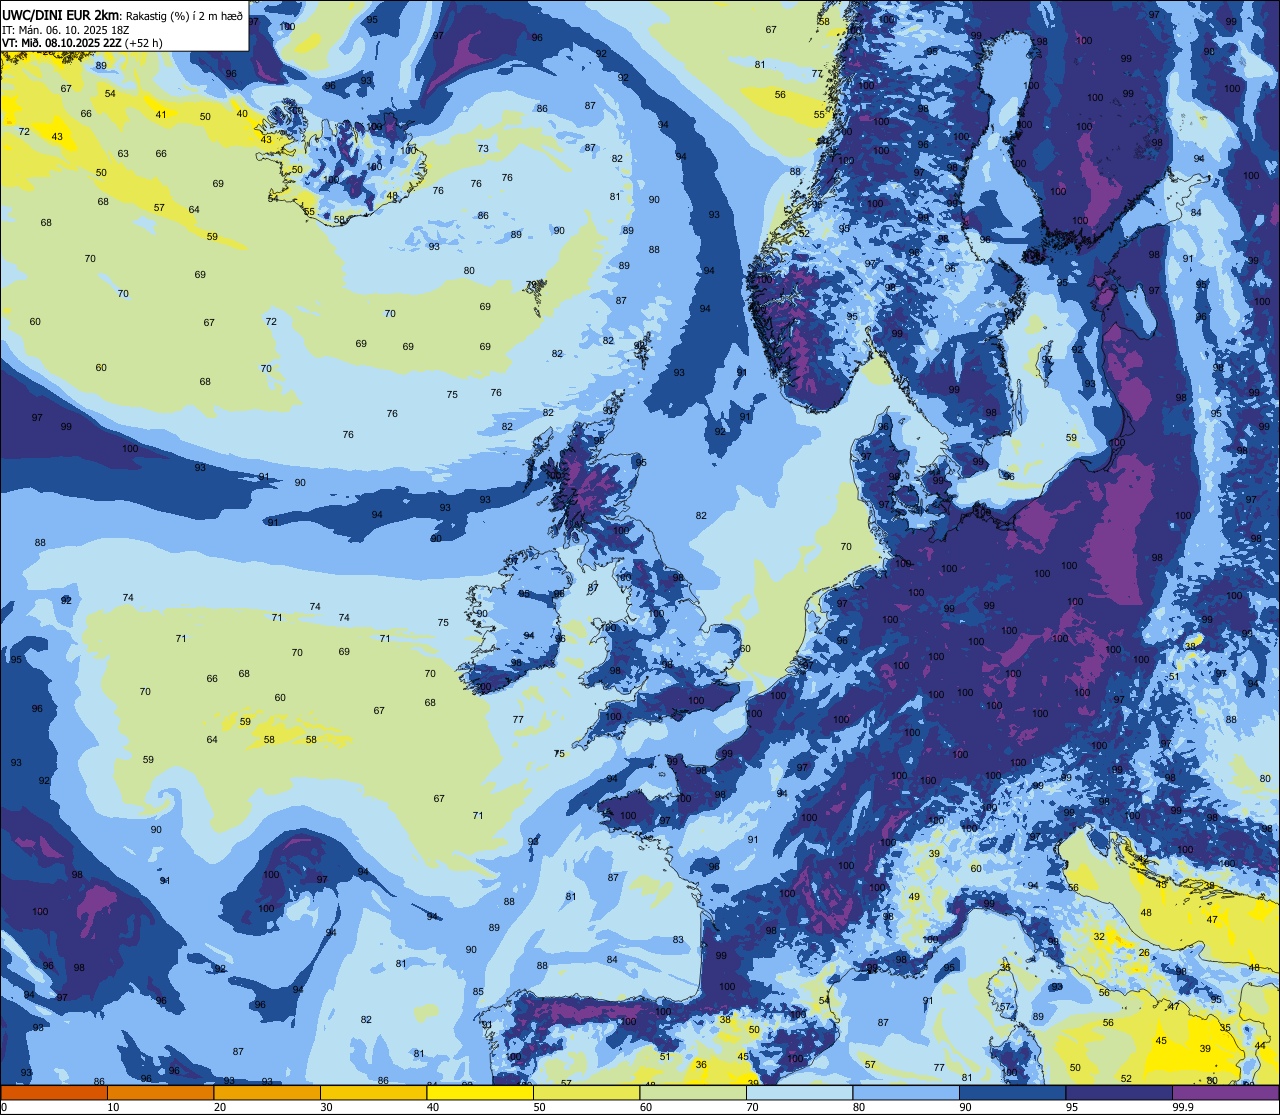Click the humidity value '26' over Italy
The image size is (1280, 1115).
point(1144,953)
